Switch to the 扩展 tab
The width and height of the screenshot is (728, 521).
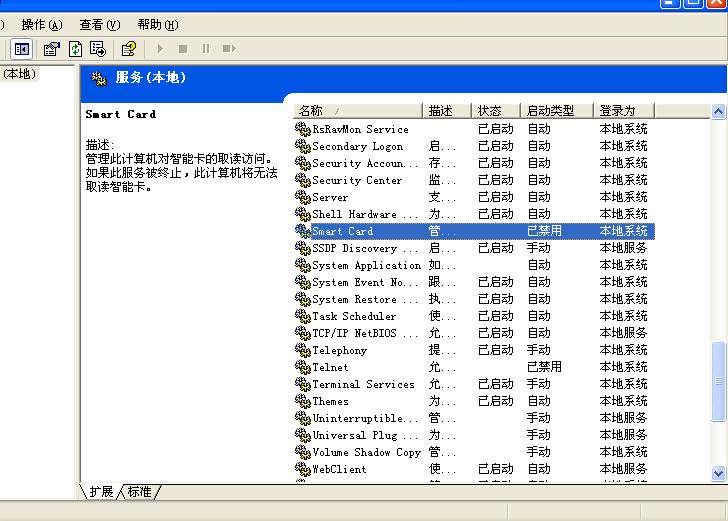(101, 492)
